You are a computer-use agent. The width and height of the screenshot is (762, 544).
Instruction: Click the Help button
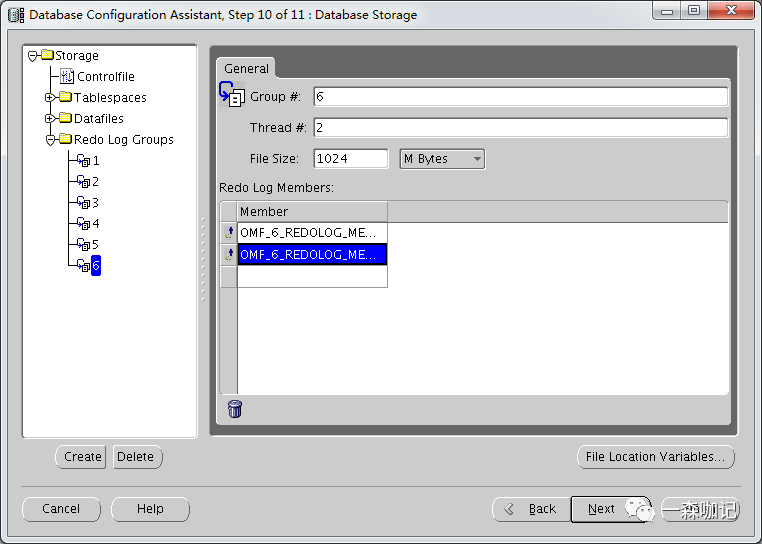point(150,509)
